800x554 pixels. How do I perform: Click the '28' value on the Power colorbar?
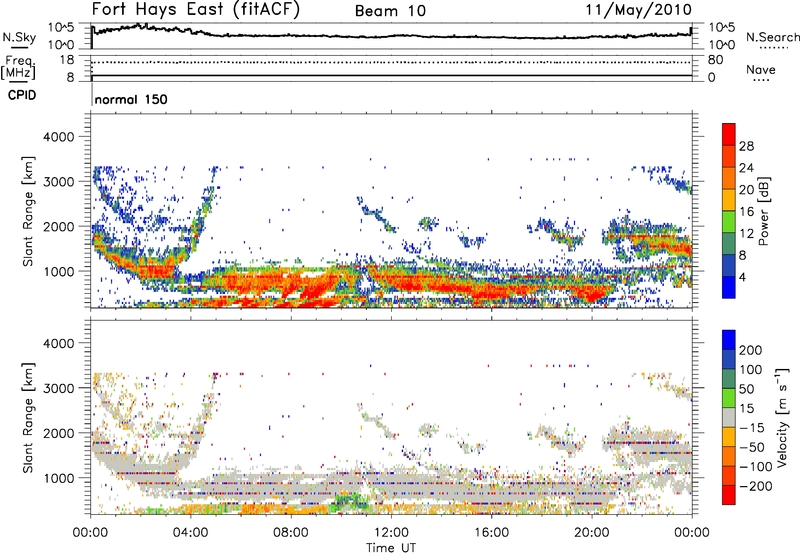click(746, 146)
